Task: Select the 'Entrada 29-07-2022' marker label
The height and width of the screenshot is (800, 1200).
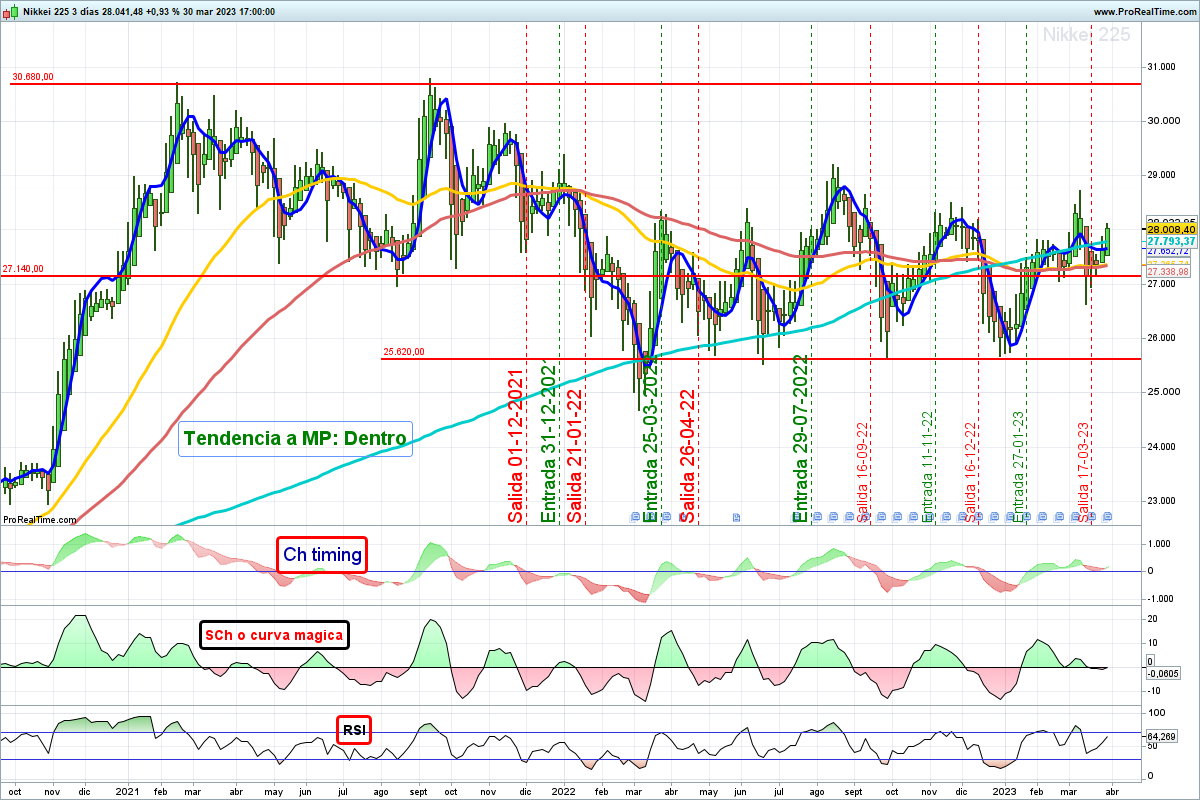Action: coord(800,440)
